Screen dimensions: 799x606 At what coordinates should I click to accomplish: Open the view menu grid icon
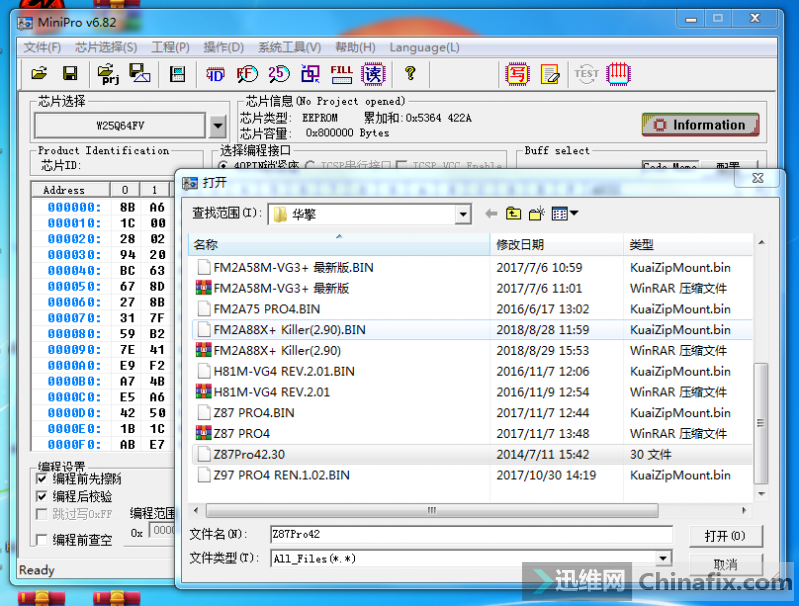click(x=565, y=214)
